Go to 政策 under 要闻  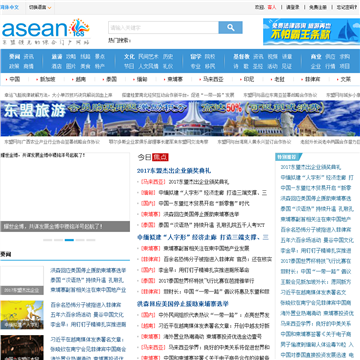tap(14, 66)
